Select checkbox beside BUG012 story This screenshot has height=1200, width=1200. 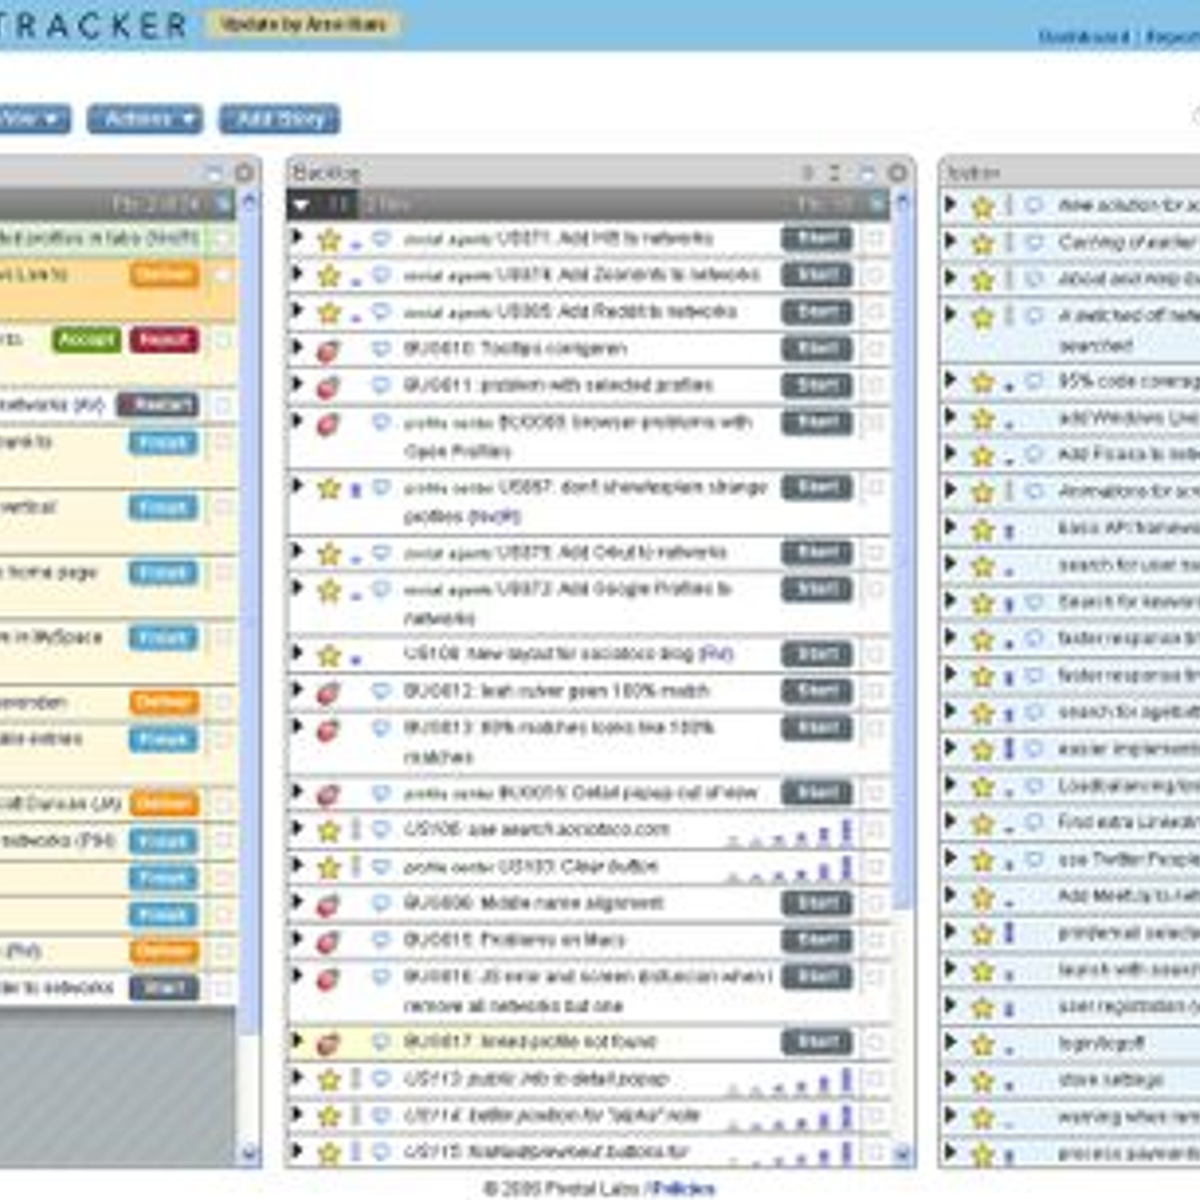point(876,691)
